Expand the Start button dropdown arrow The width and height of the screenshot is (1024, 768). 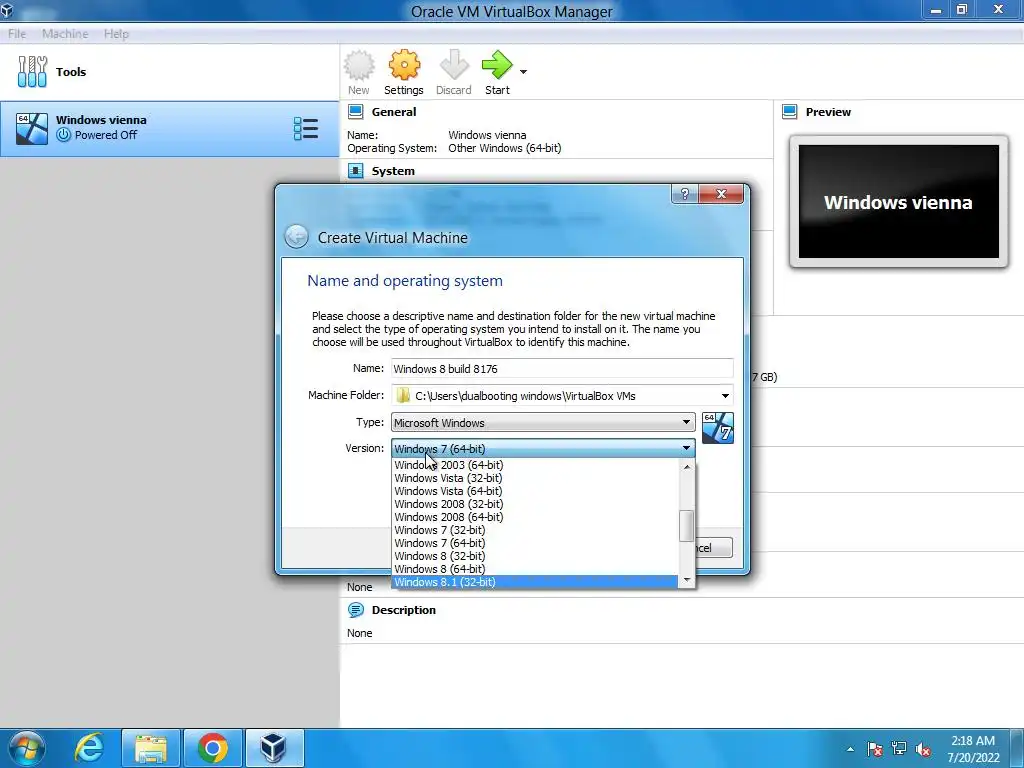click(523, 72)
